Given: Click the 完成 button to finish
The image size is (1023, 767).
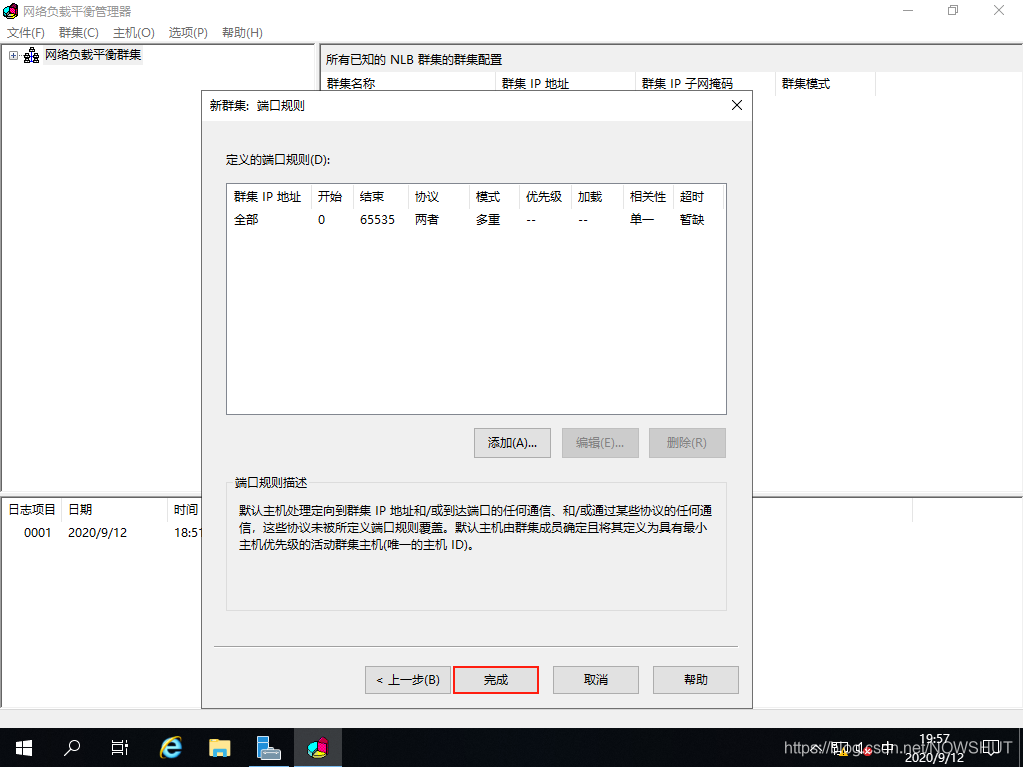Looking at the screenshot, I should 496,680.
